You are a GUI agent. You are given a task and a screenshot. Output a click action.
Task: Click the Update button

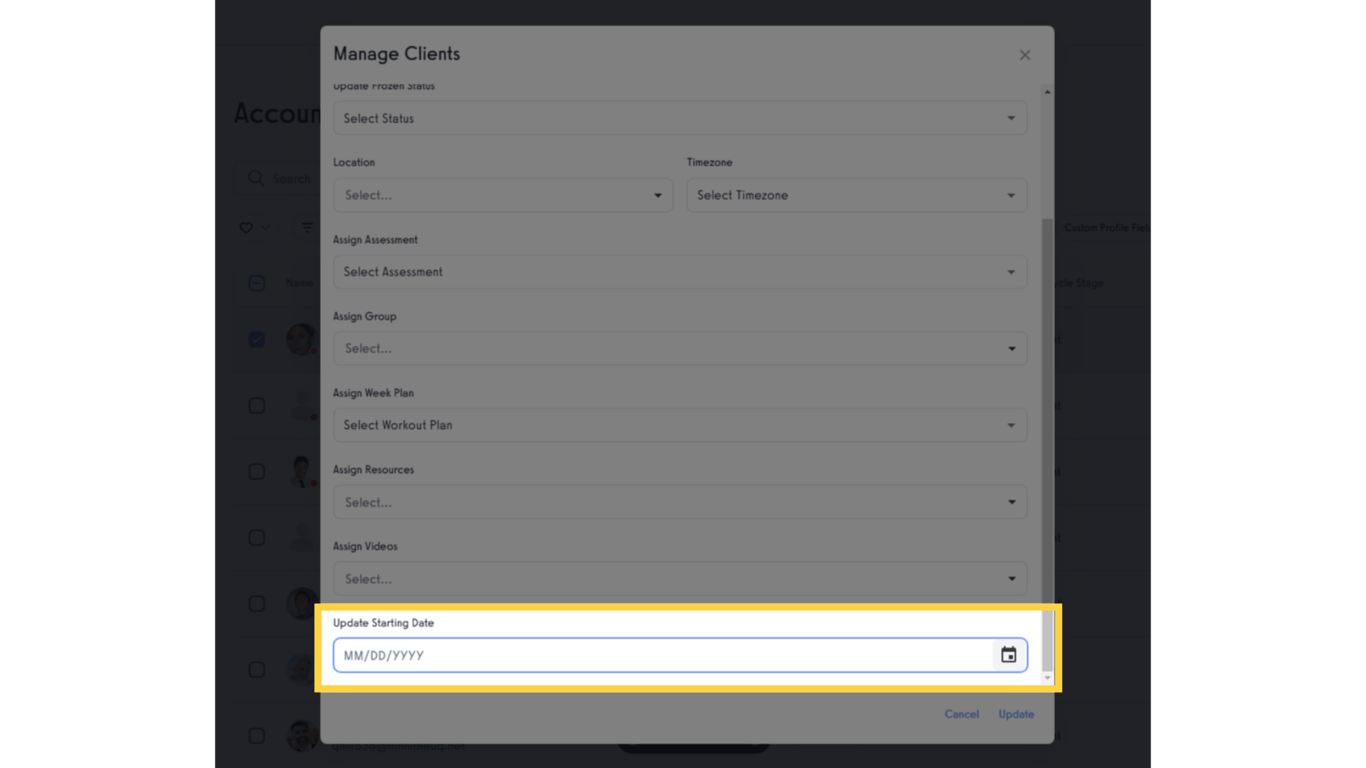tap(1016, 714)
